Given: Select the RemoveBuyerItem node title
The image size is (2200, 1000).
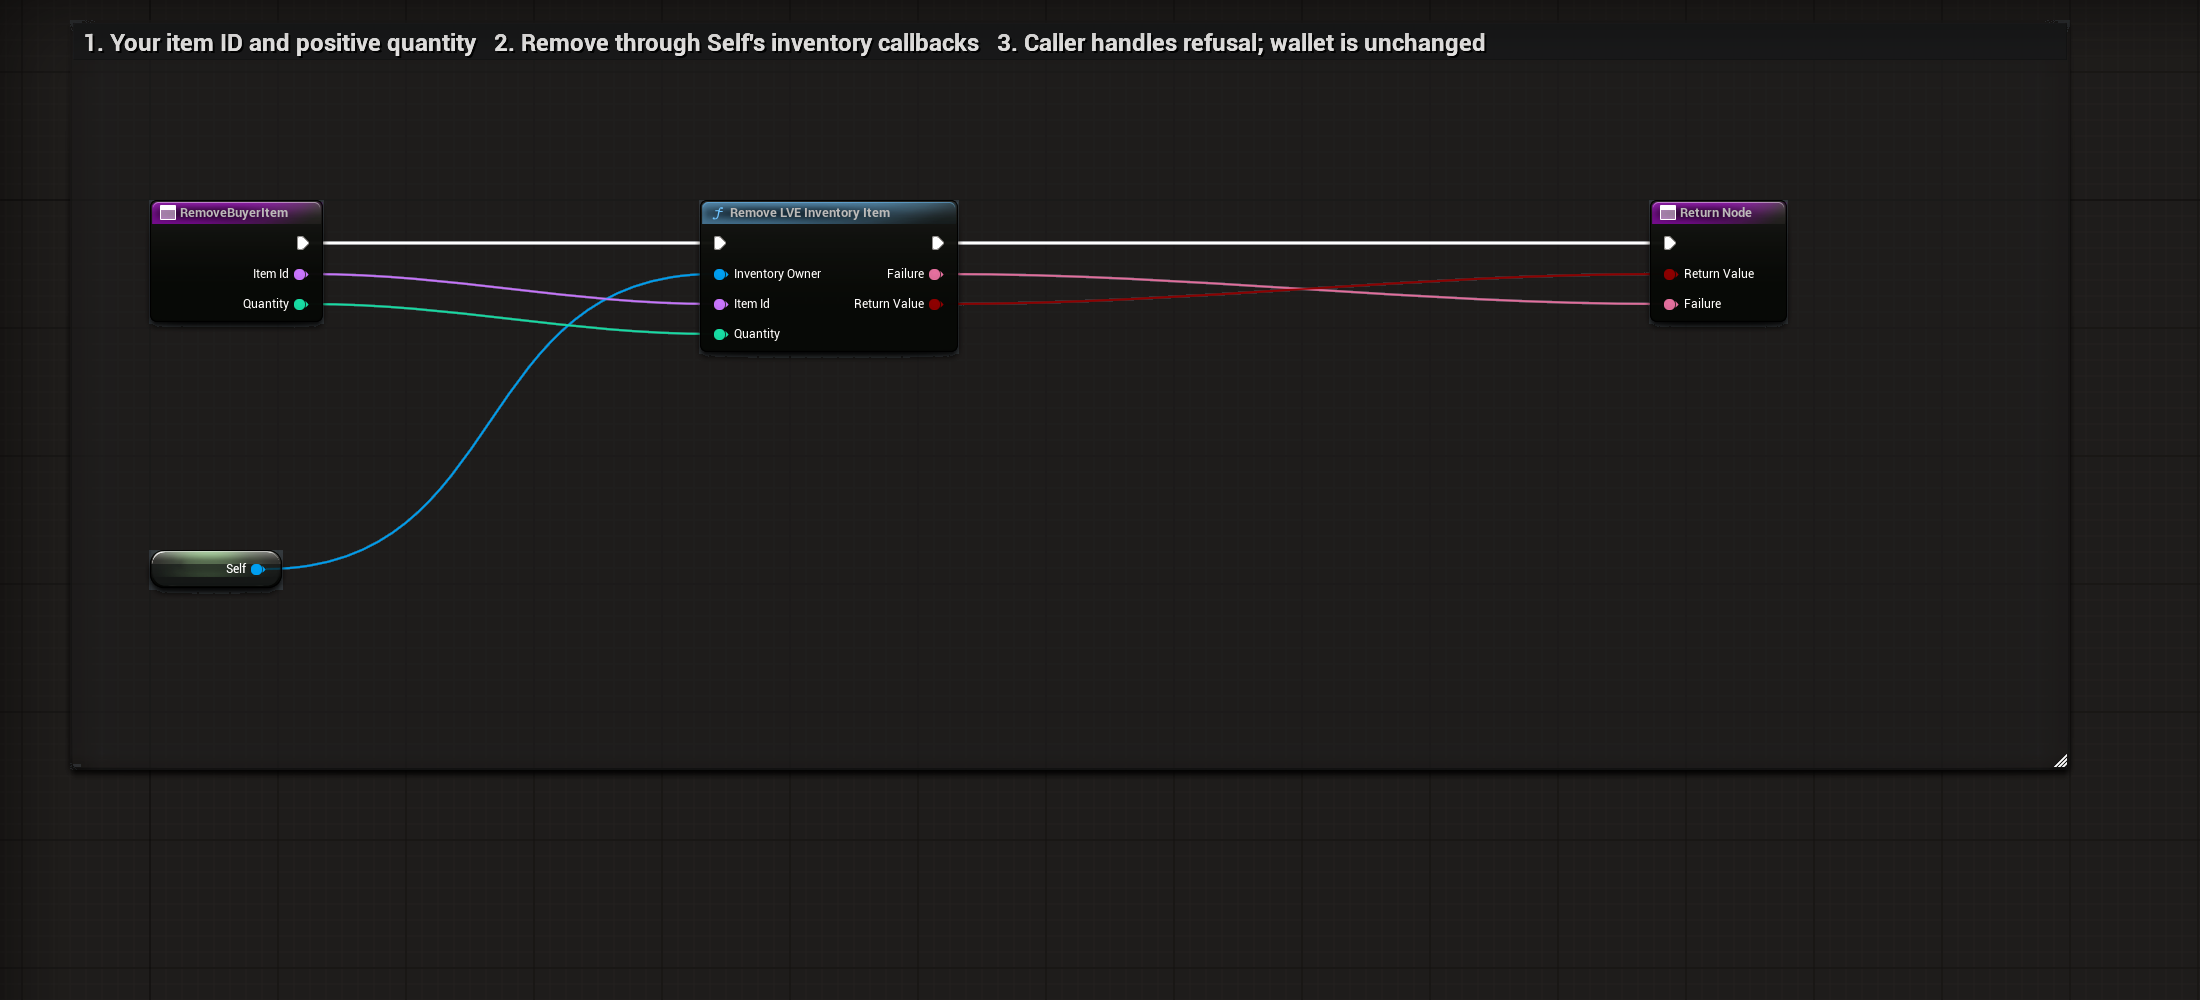Looking at the screenshot, I should tap(234, 213).
